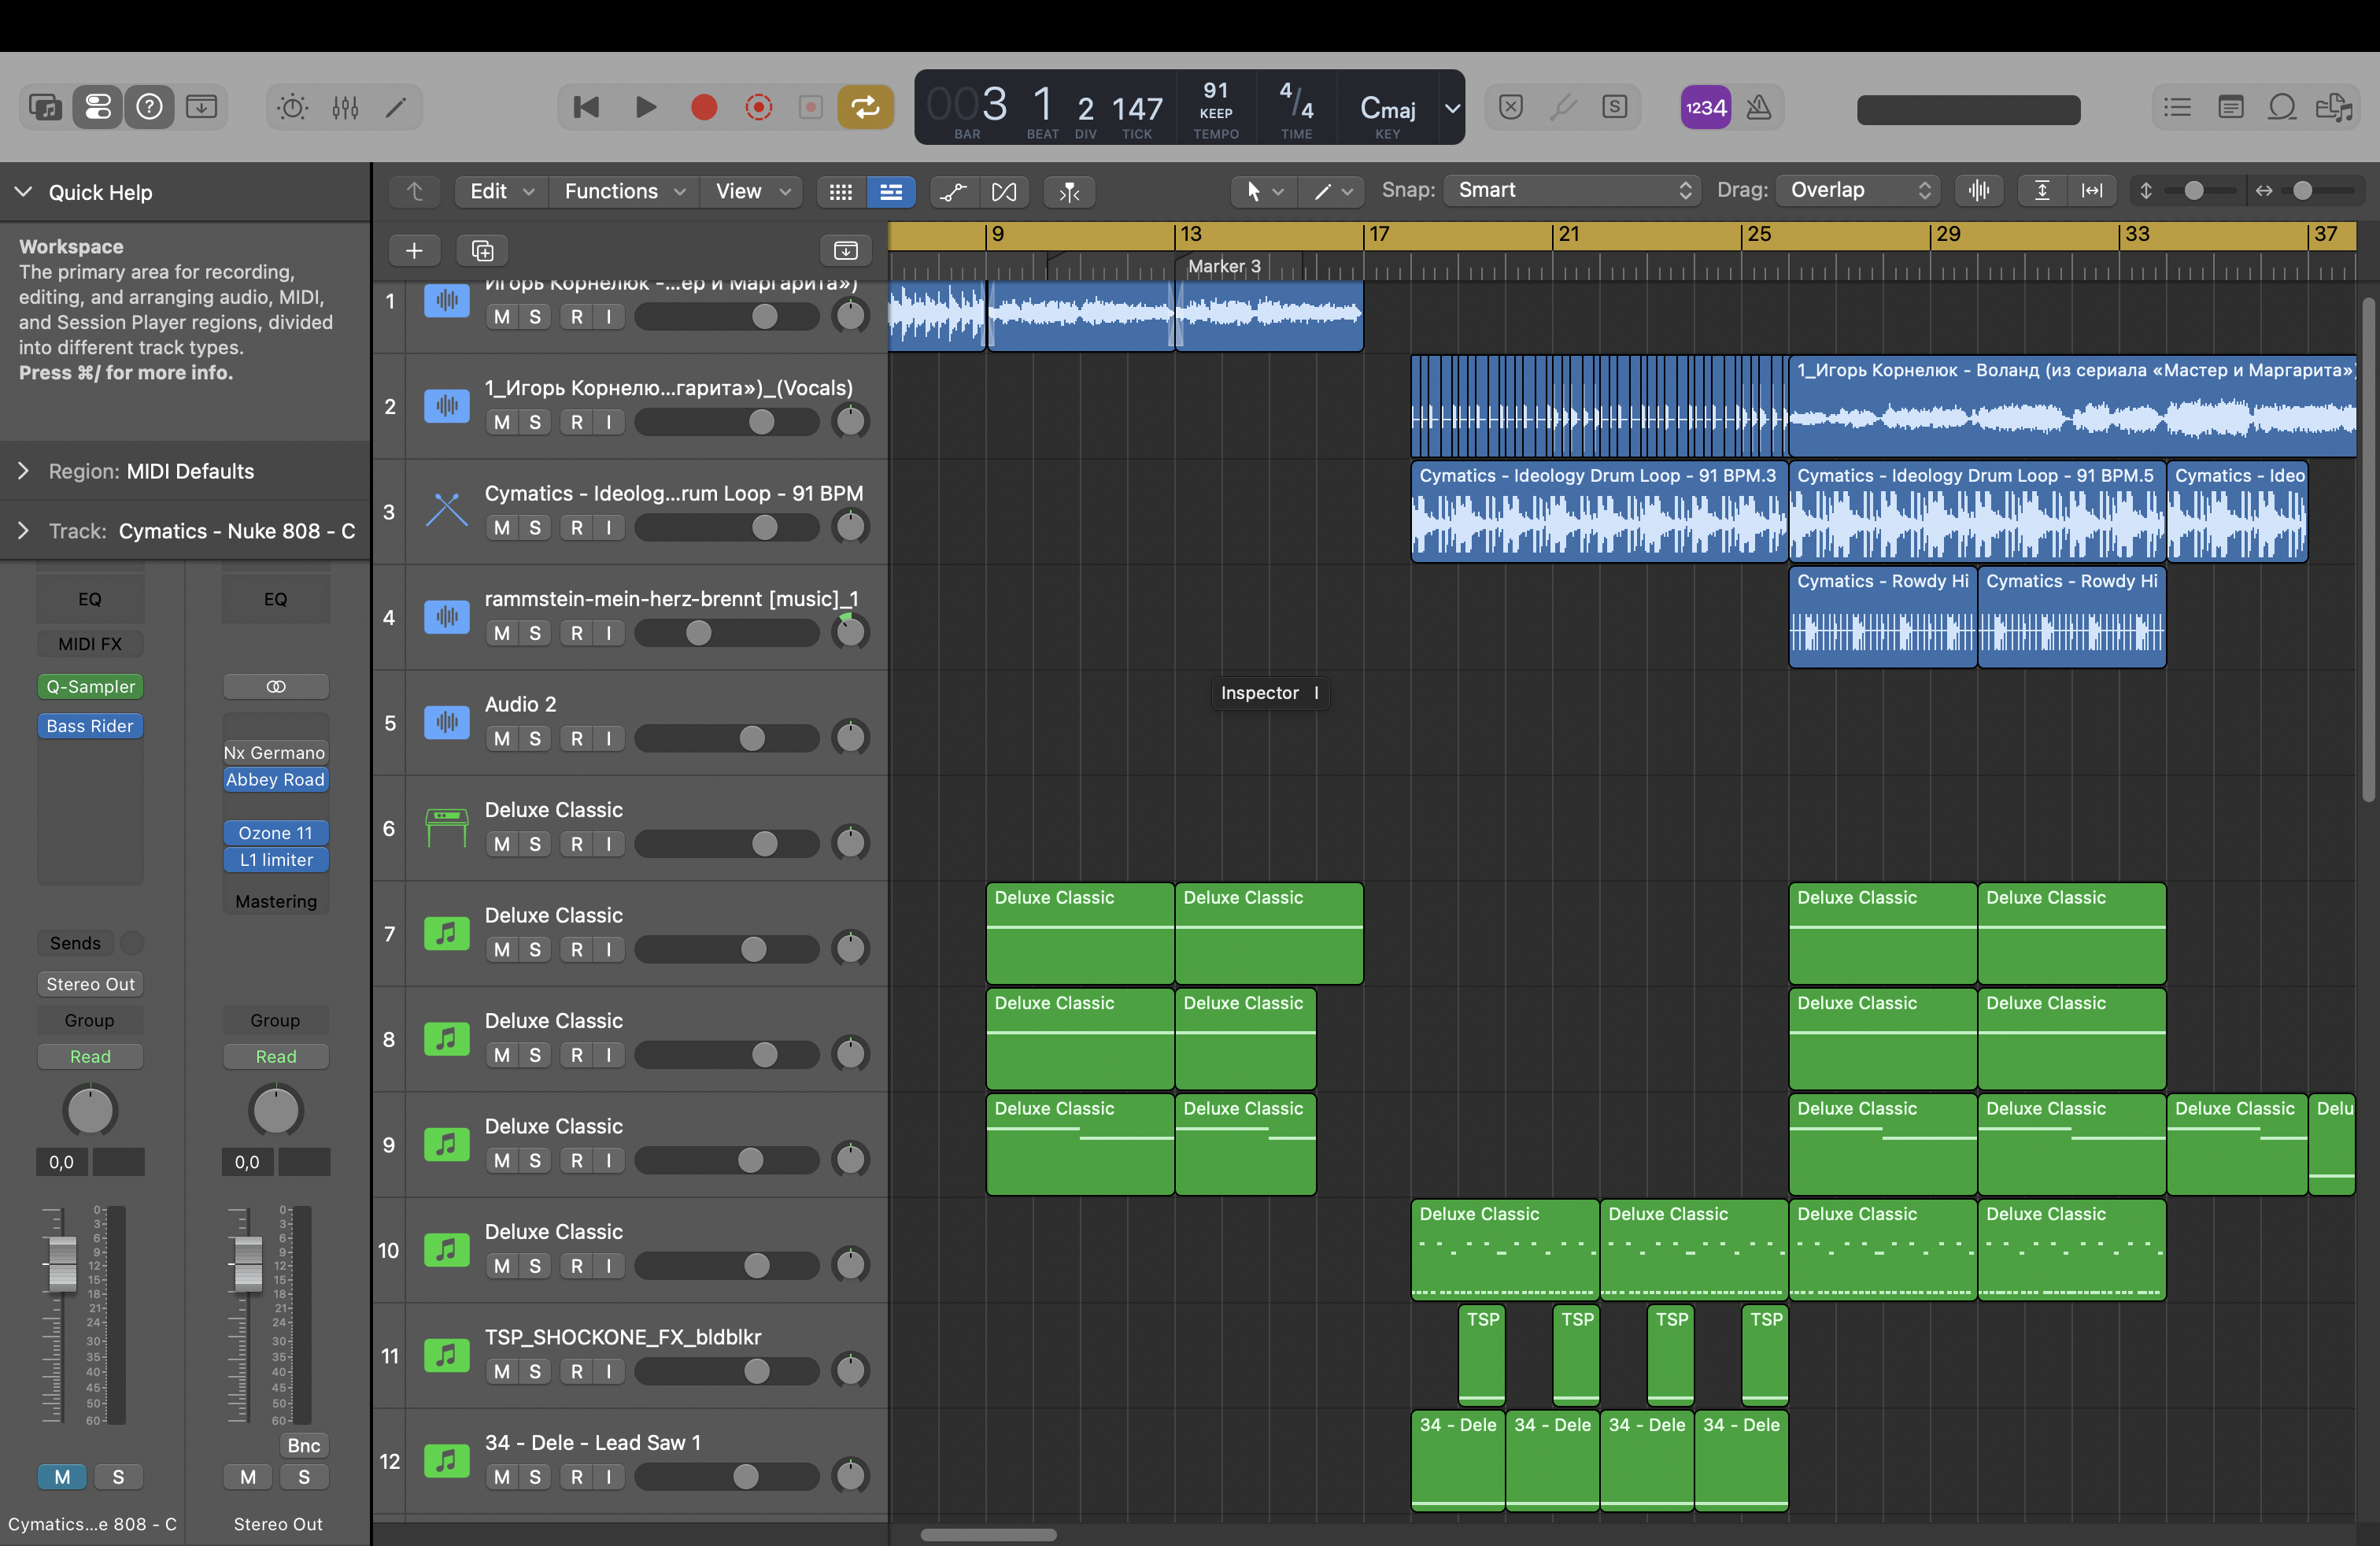This screenshot has width=2380, height=1546.
Task: Toggle the metronome icon
Action: click(x=1758, y=107)
